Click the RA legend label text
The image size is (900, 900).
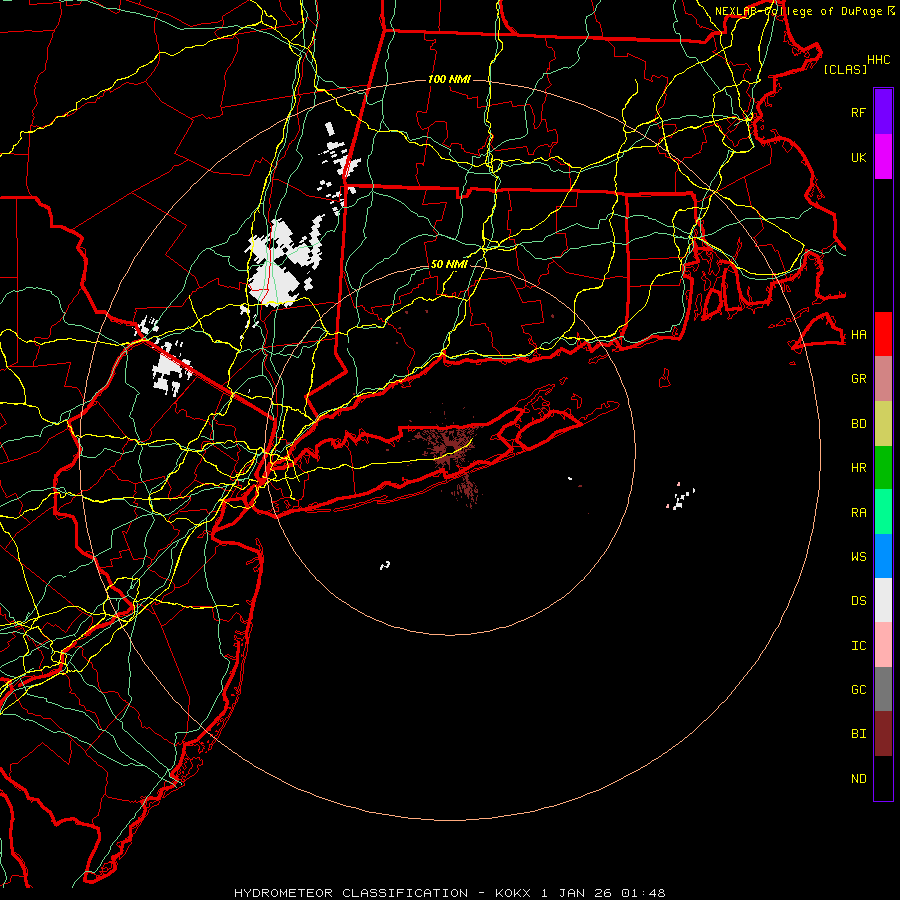tap(859, 513)
